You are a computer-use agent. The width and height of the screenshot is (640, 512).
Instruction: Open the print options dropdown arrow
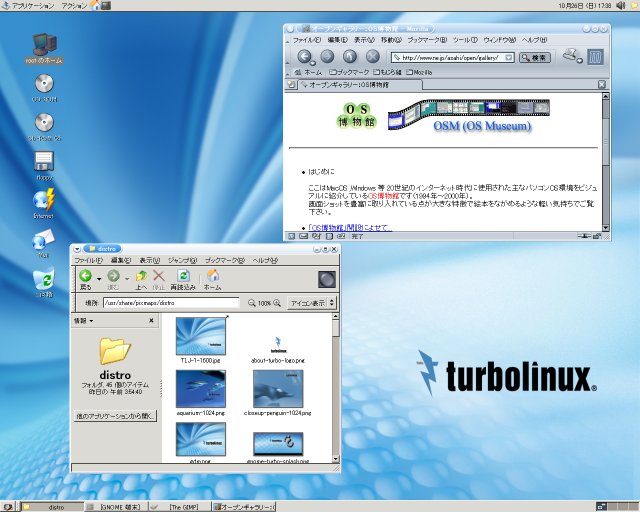580,61
